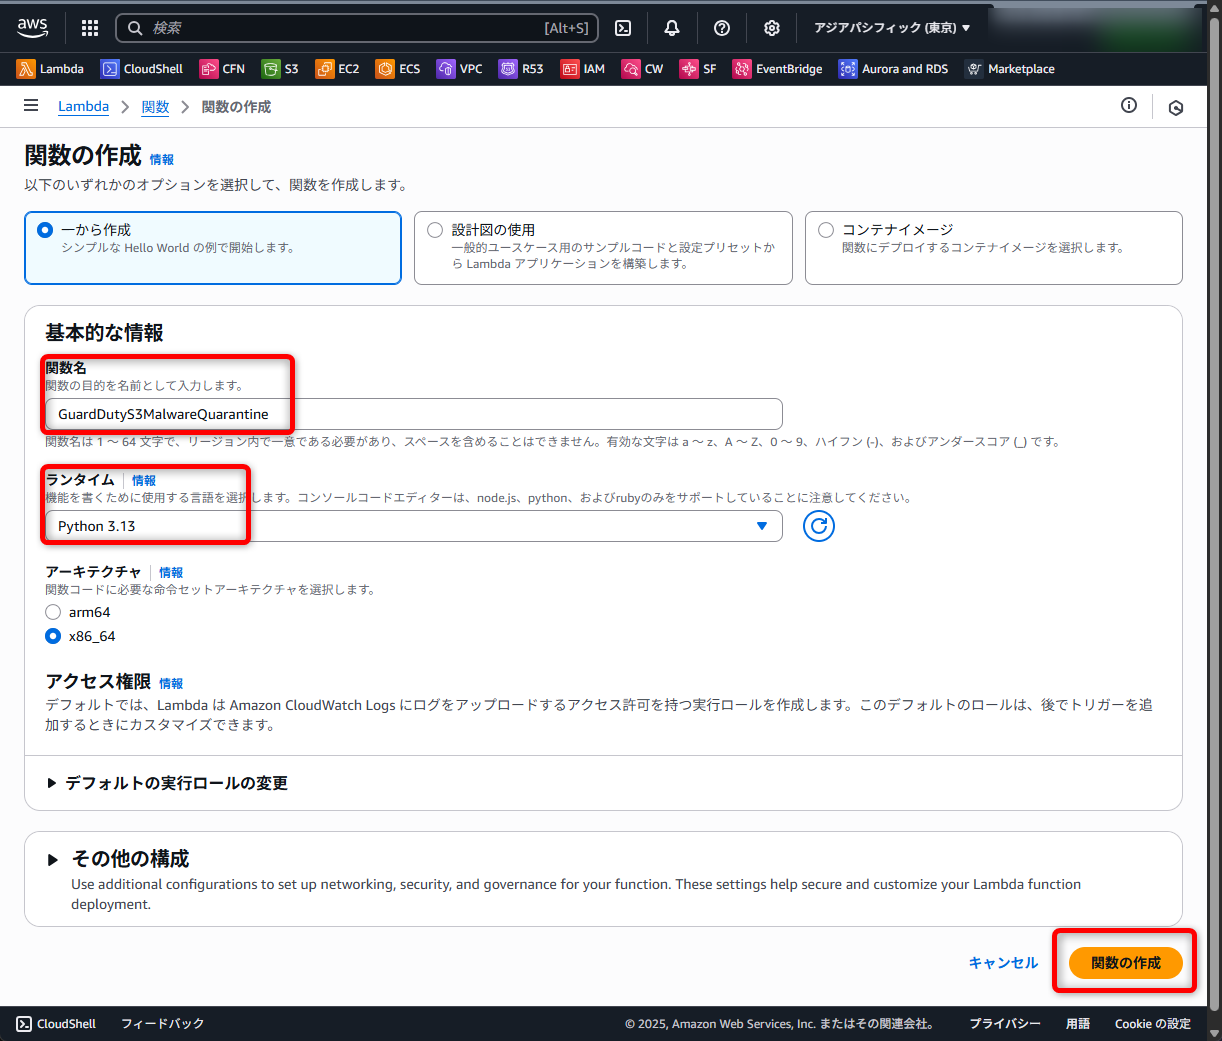Open フィードバック in the footer
1222x1041 pixels.
pyautogui.click(x=162, y=1024)
